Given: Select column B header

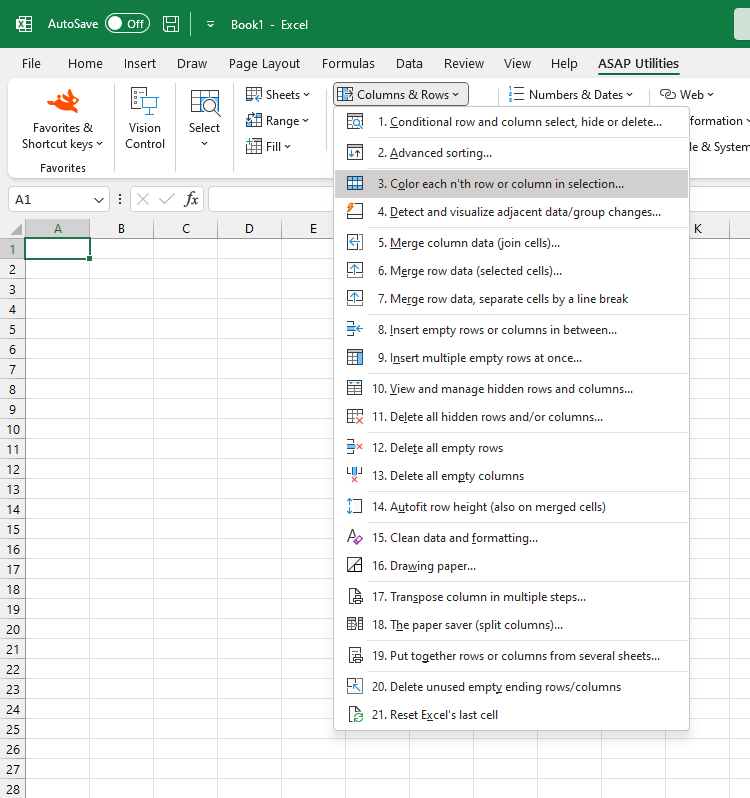Looking at the screenshot, I should [121, 229].
